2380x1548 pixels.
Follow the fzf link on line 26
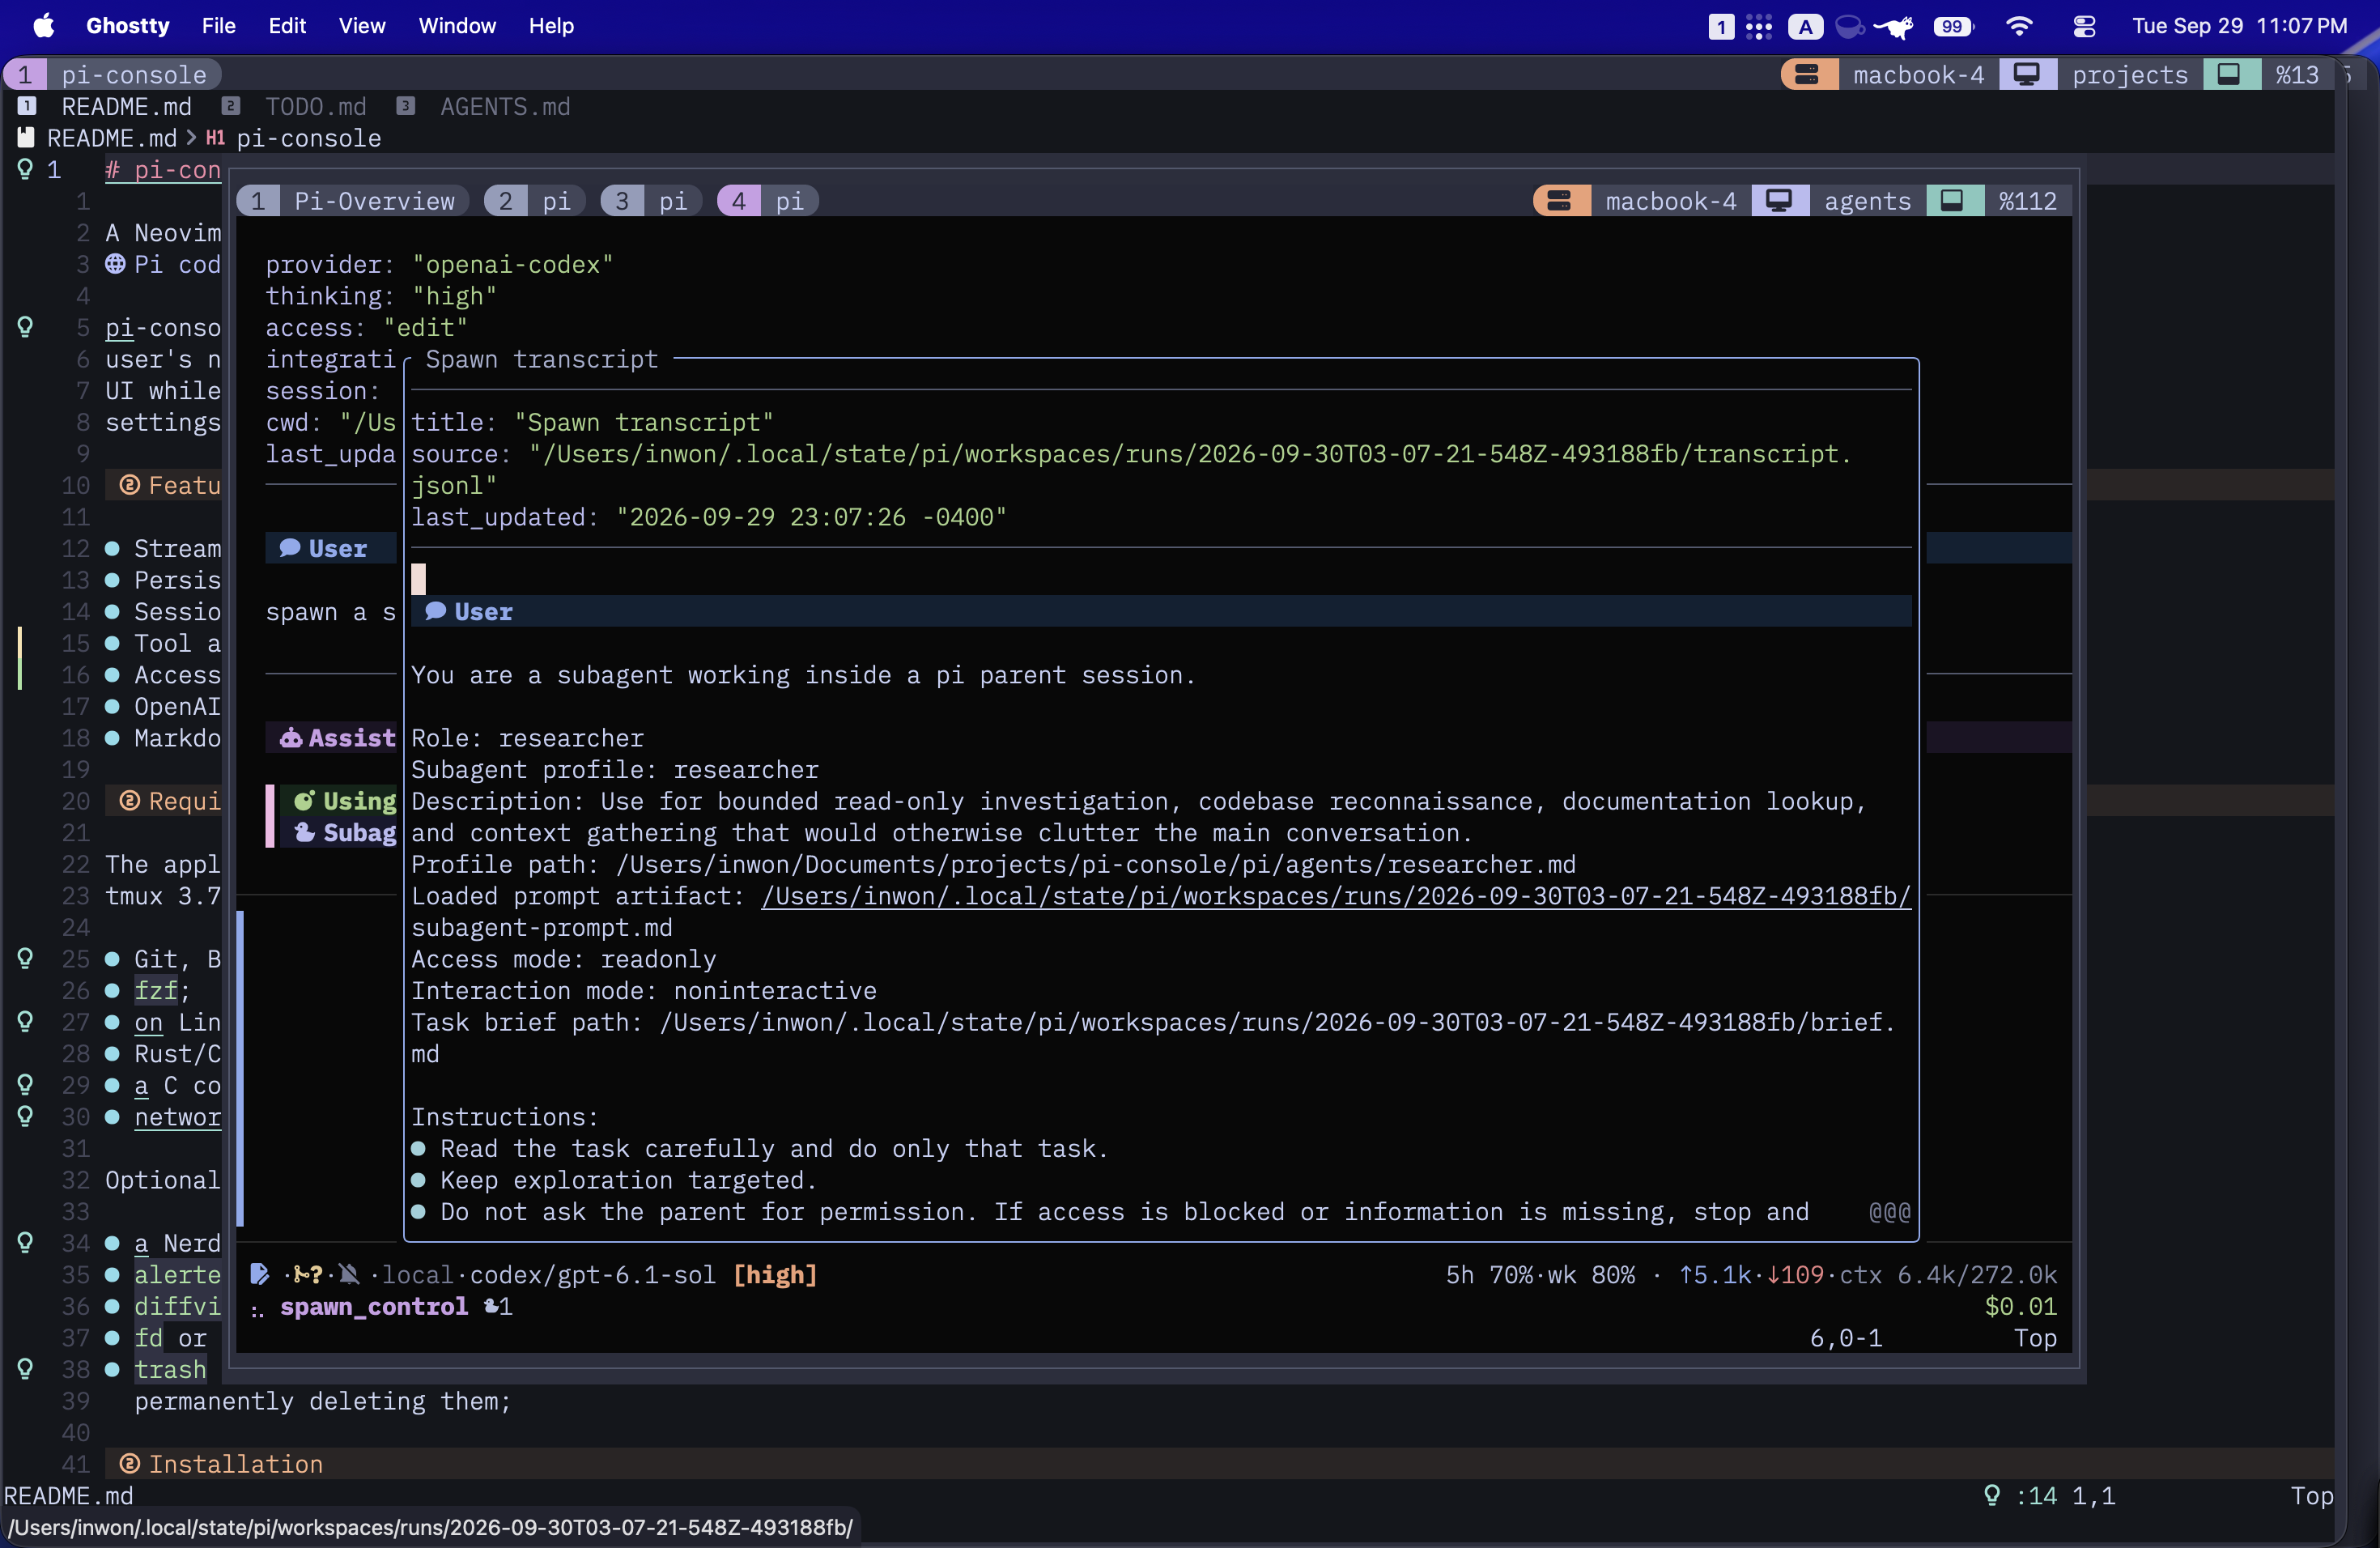pos(157,990)
